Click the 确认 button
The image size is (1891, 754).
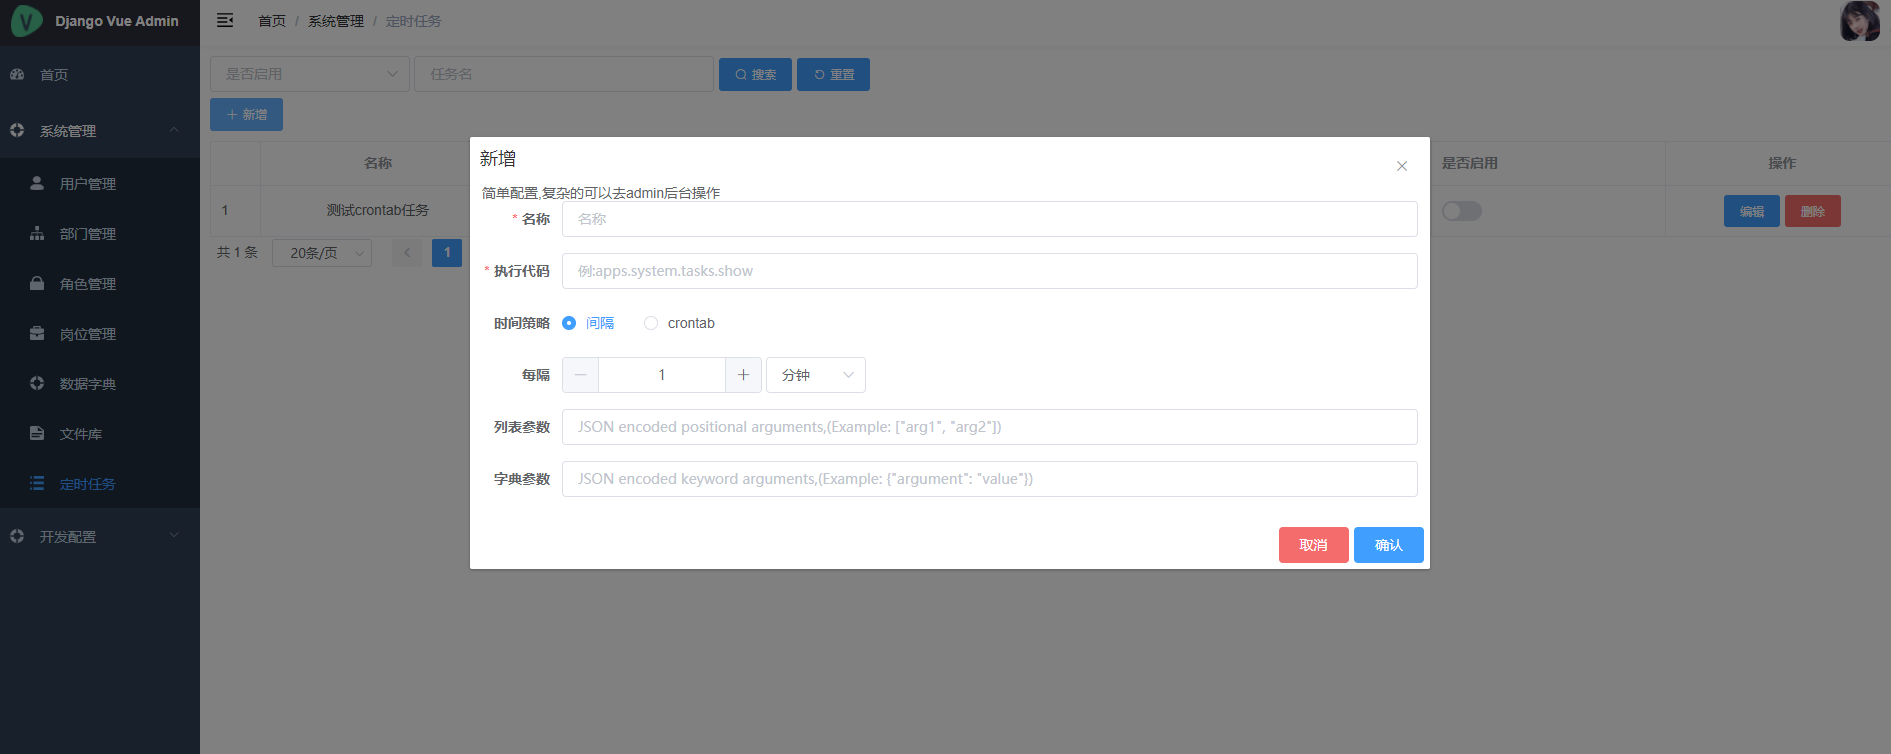point(1388,545)
